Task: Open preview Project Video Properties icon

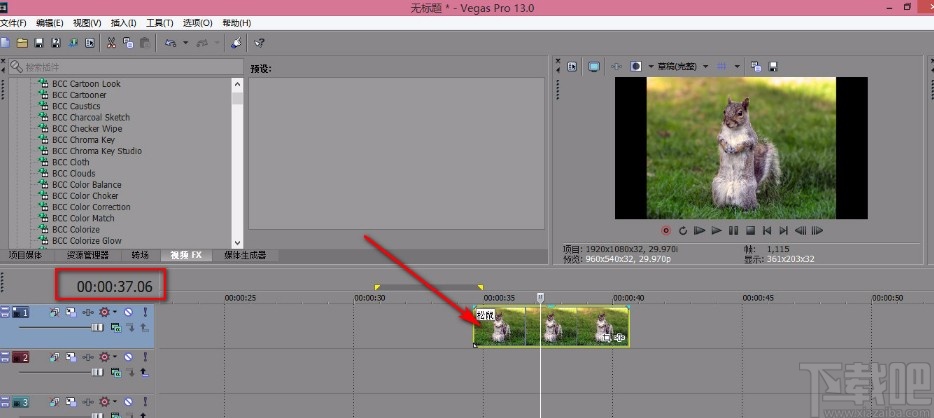Action: (x=572, y=67)
